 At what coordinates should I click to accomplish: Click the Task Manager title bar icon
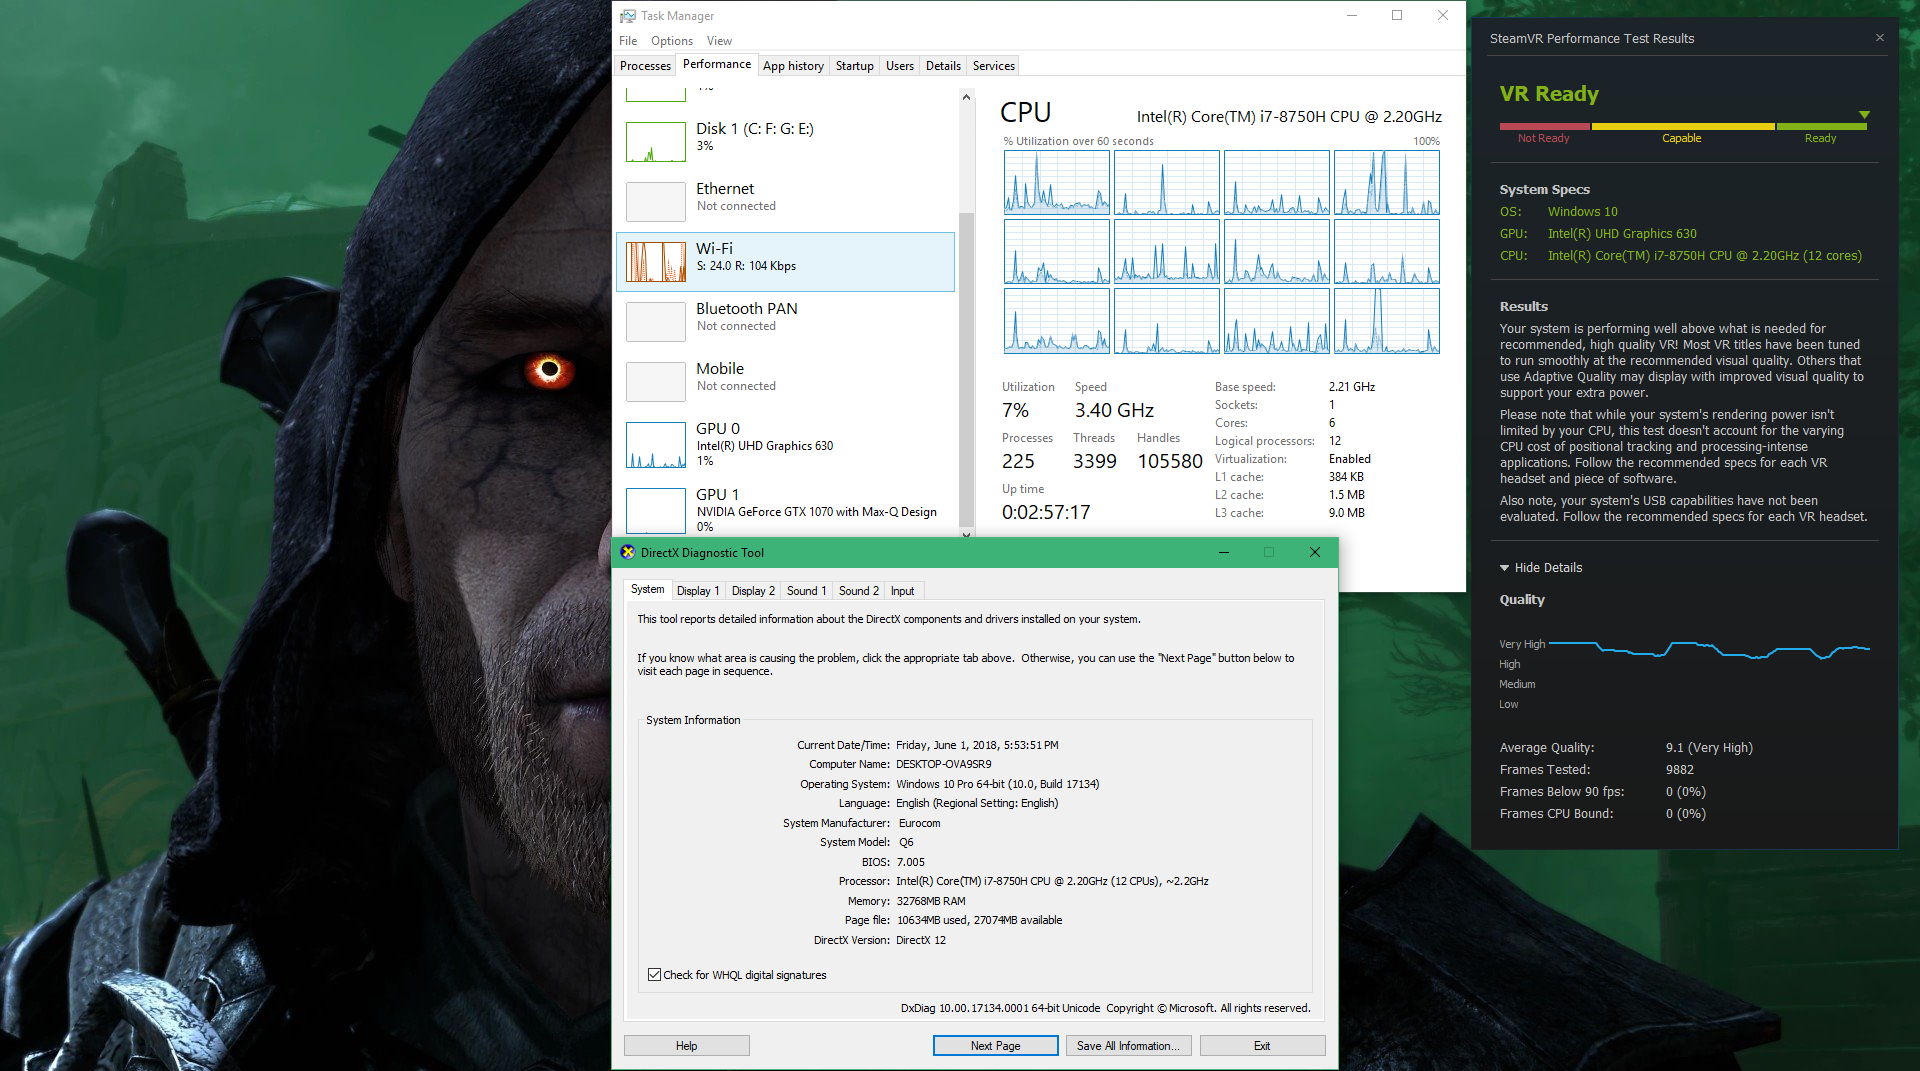coord(627,16)
